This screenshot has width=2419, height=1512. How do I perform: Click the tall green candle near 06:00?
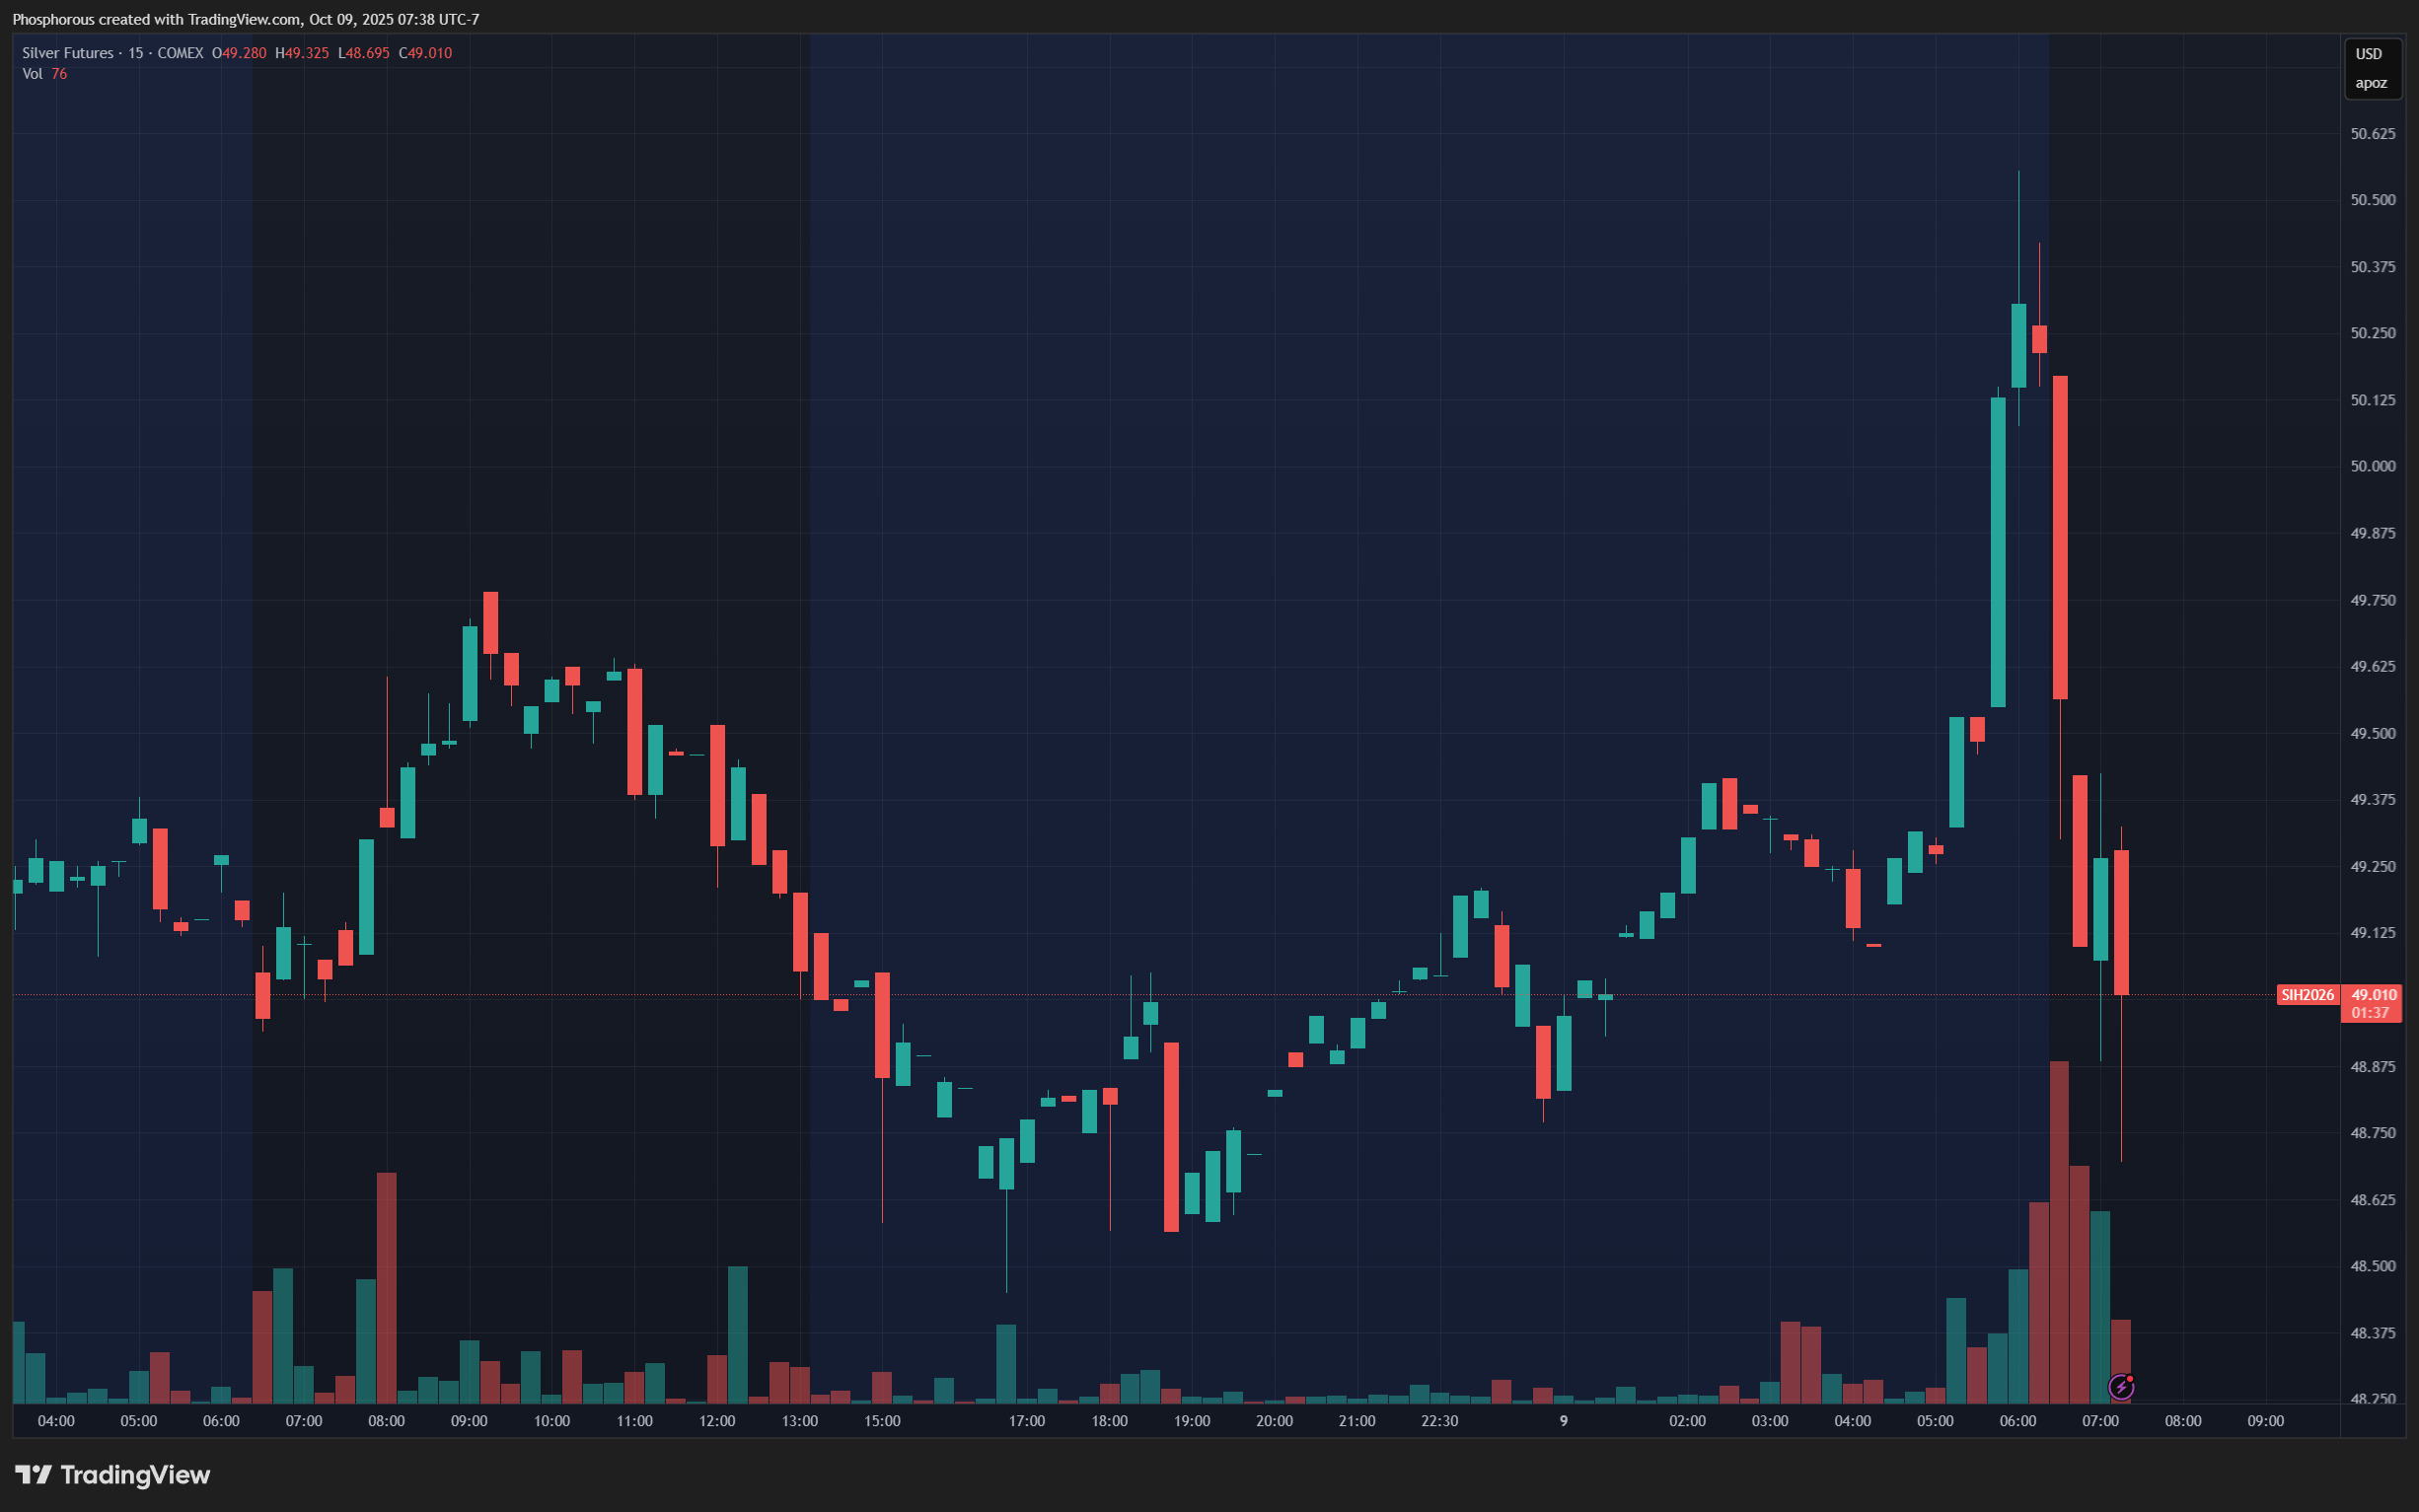pyautogui.click(x=1998, y=552)
